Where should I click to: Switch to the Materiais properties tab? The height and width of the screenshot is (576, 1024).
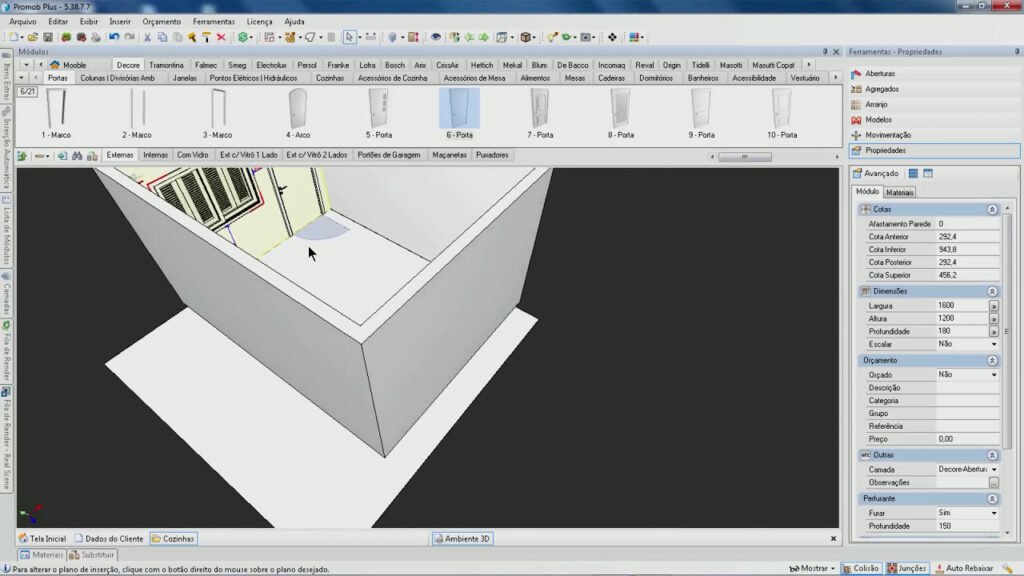(x=899, y=193)
